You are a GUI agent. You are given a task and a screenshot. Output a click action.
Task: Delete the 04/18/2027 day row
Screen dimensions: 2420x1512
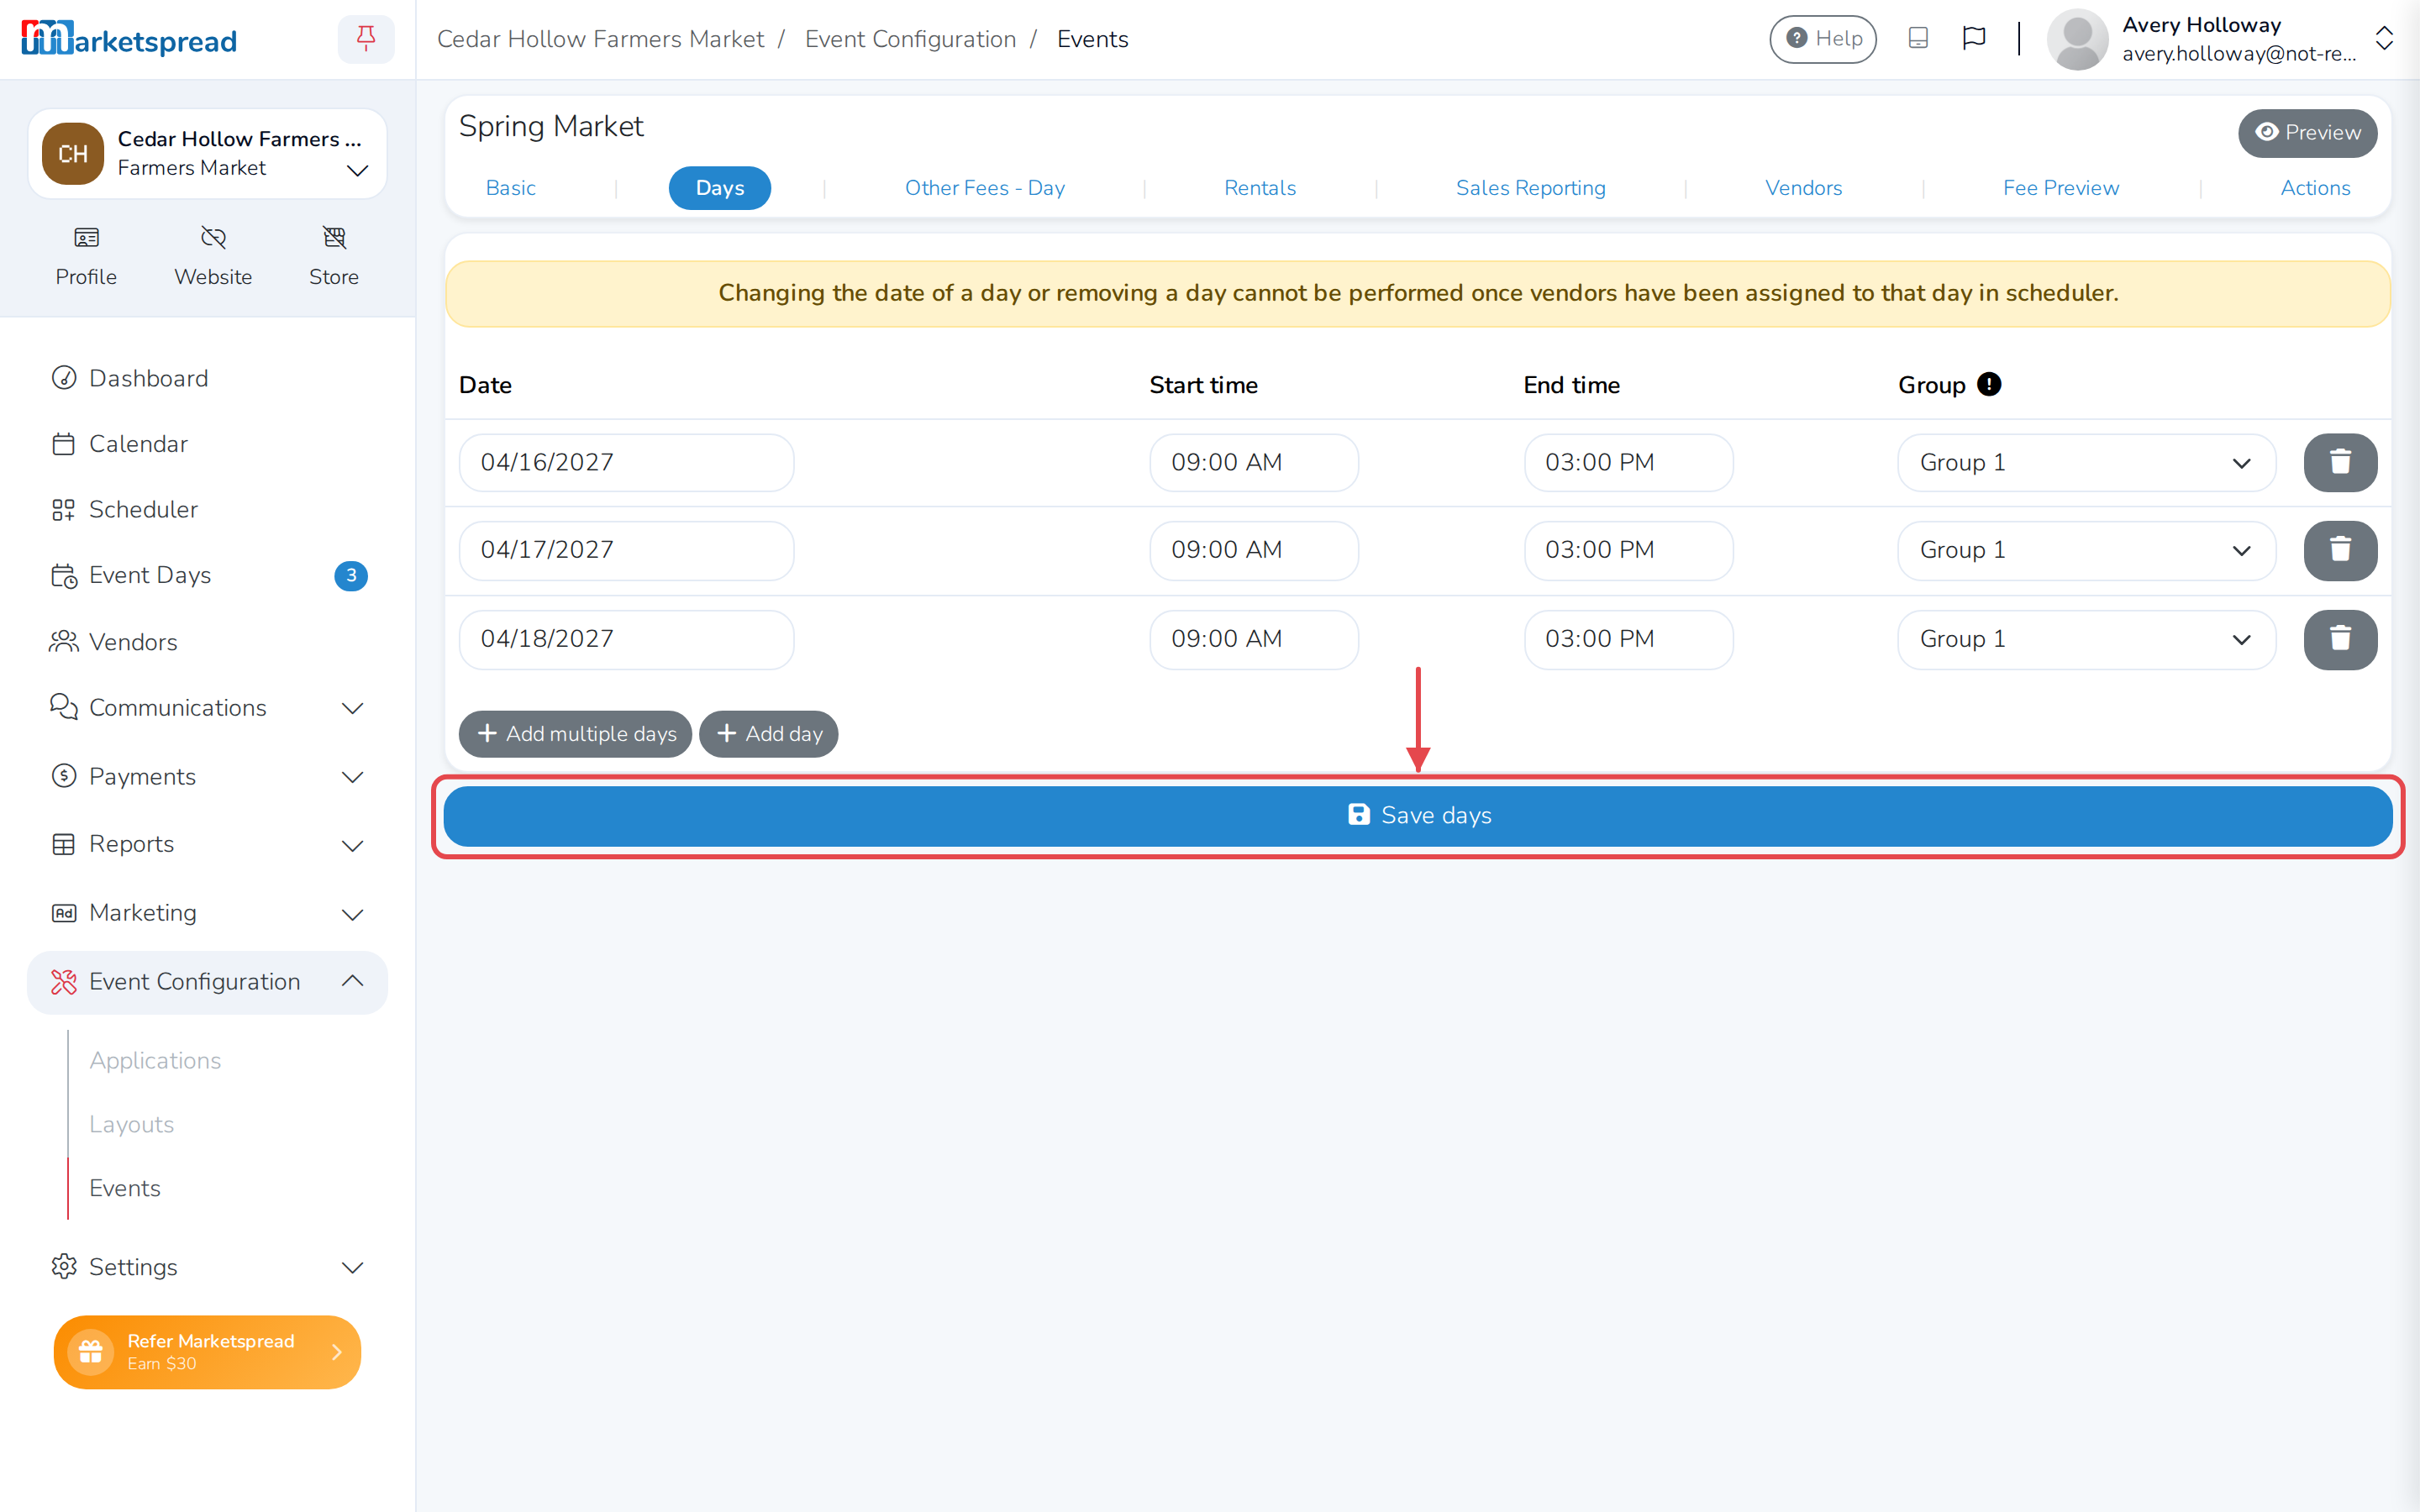tap(2340, 639)
